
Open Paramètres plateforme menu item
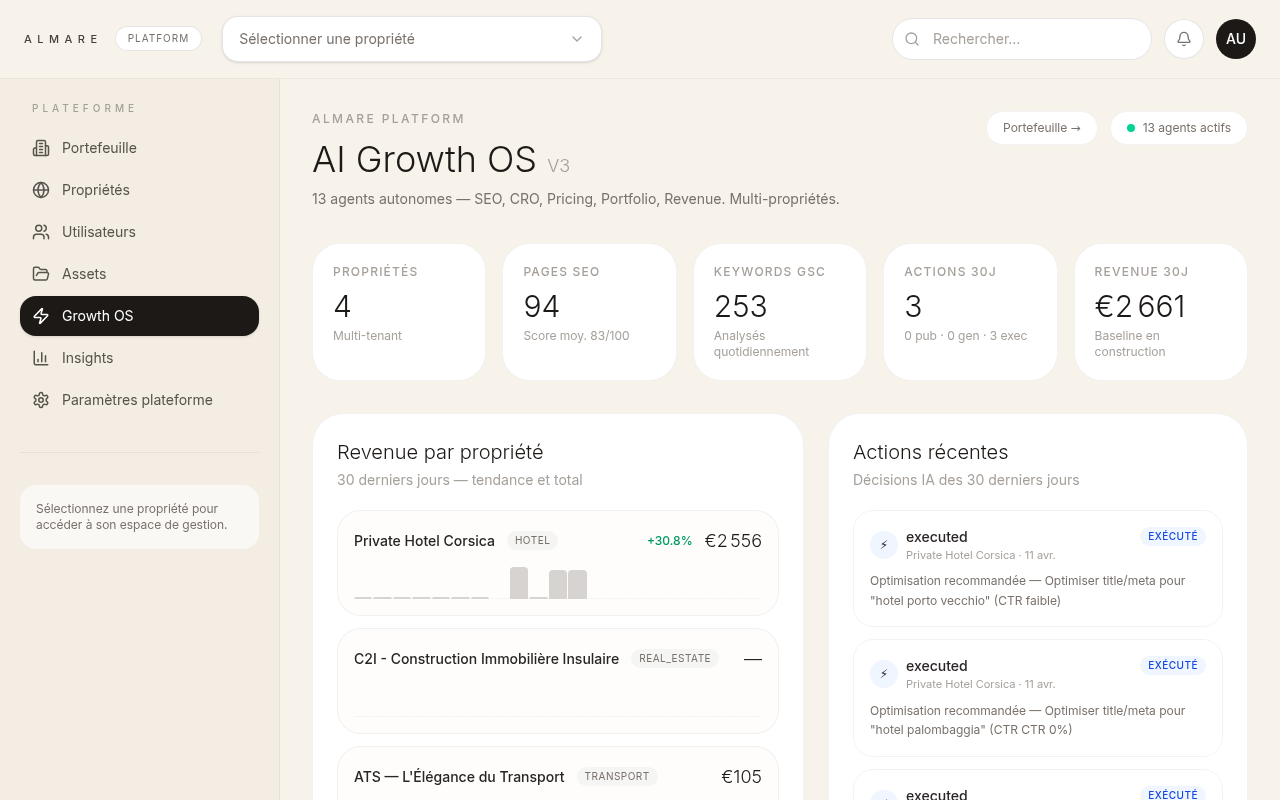coord(139,400)
